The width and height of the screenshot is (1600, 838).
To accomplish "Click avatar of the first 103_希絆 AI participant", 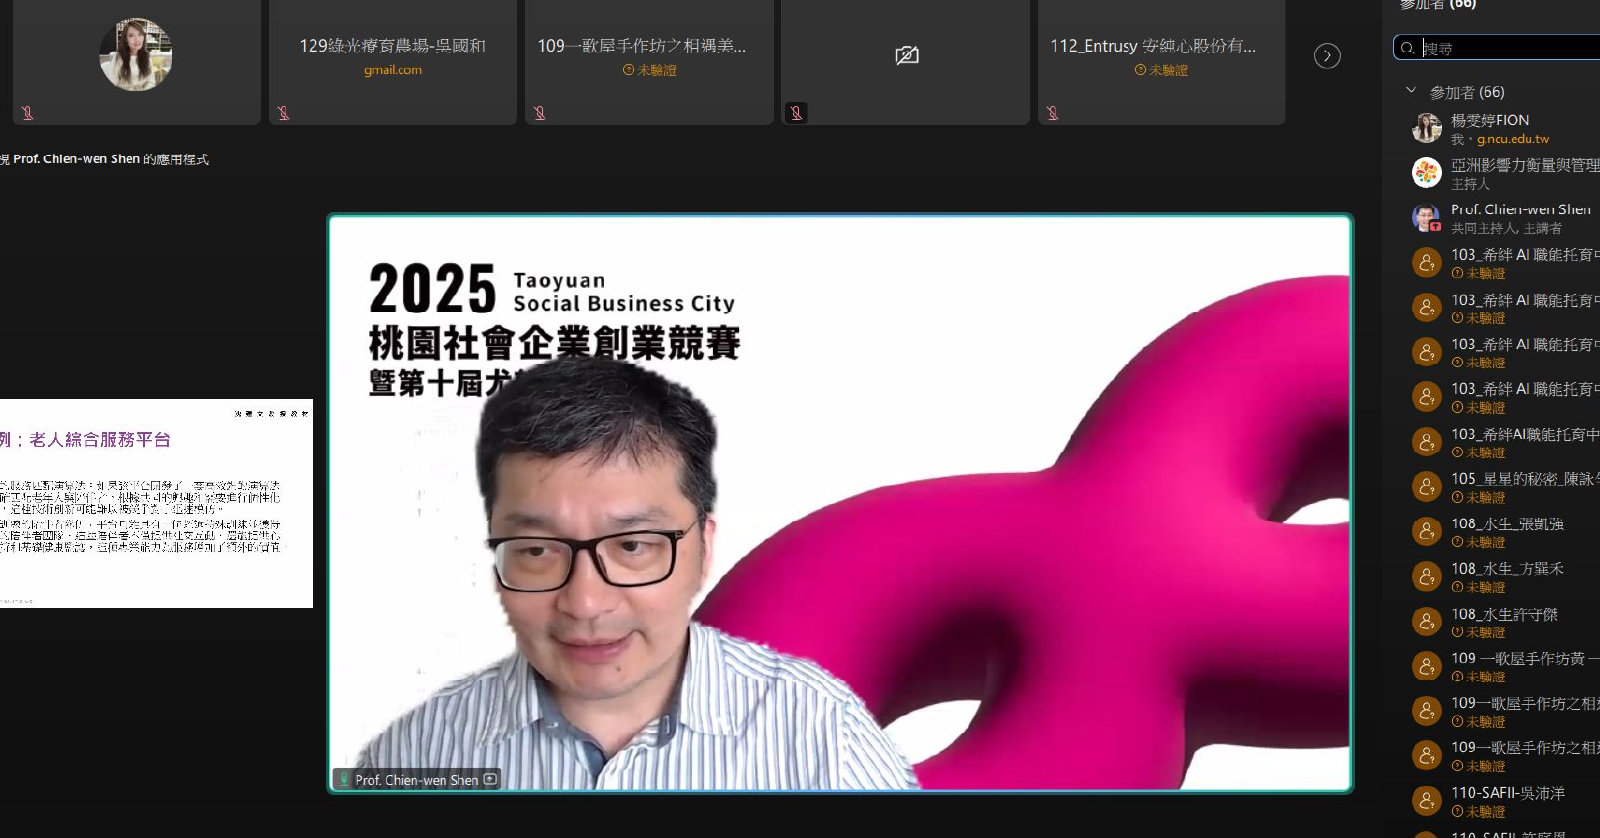I will (x=1426, y=262).
